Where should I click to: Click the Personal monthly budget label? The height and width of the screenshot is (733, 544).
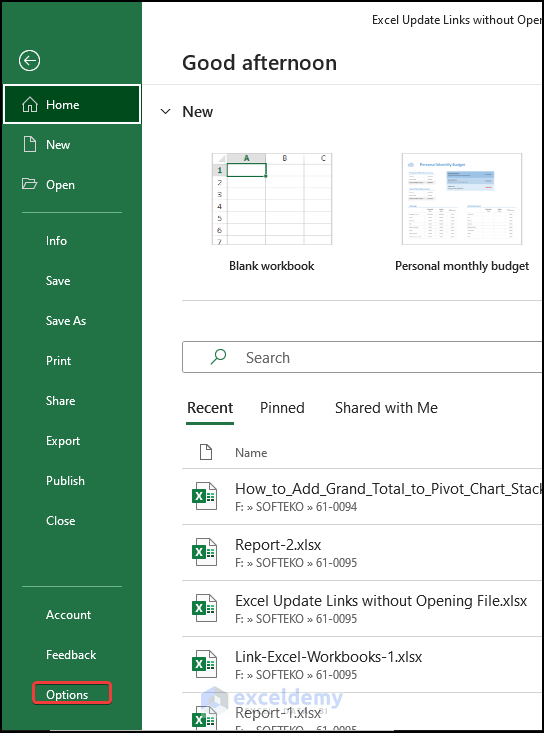[462, 266]
